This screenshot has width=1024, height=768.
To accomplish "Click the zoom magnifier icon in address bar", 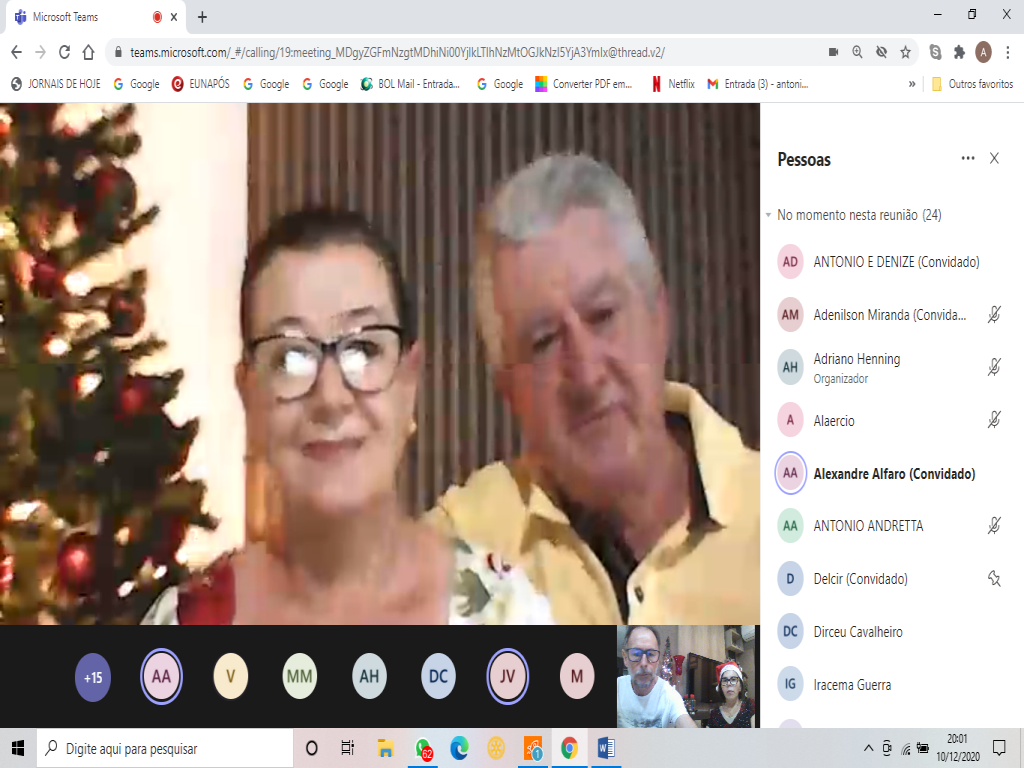I will [x=857, y=52].
